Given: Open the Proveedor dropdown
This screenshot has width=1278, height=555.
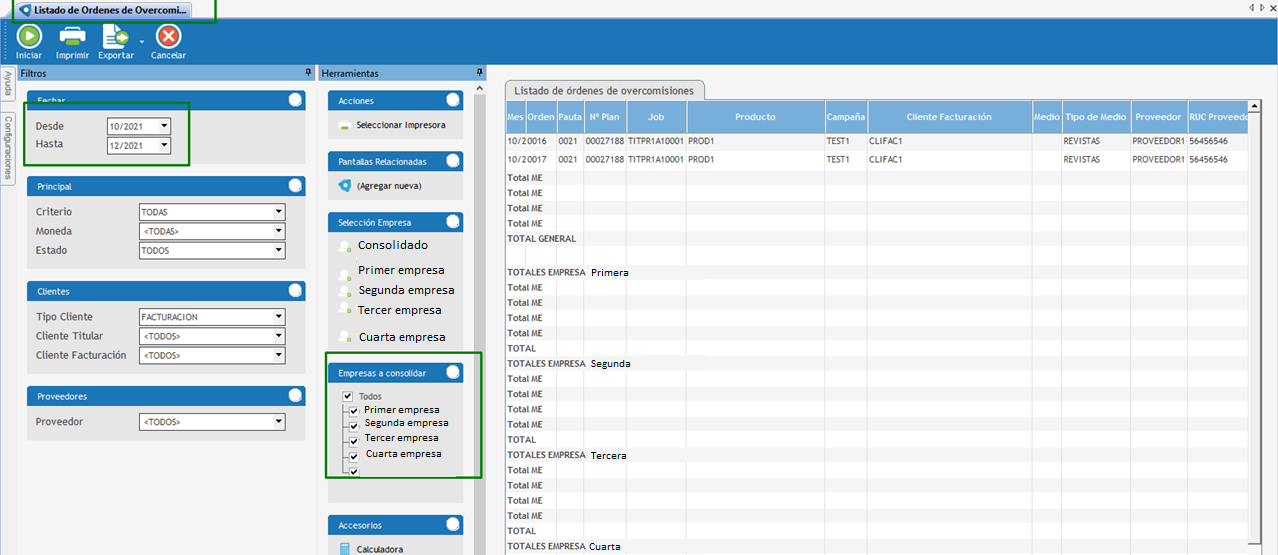Looking at the screenshot, I should click(x=278, y=422).
